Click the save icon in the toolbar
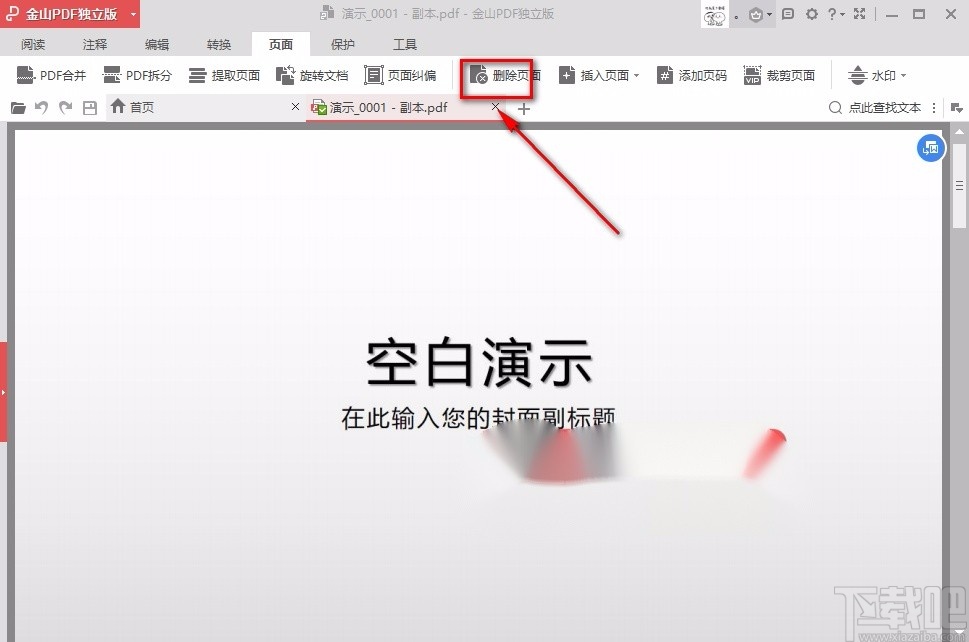The height and width of the screenshot is (642, 969). coord(89,107)
